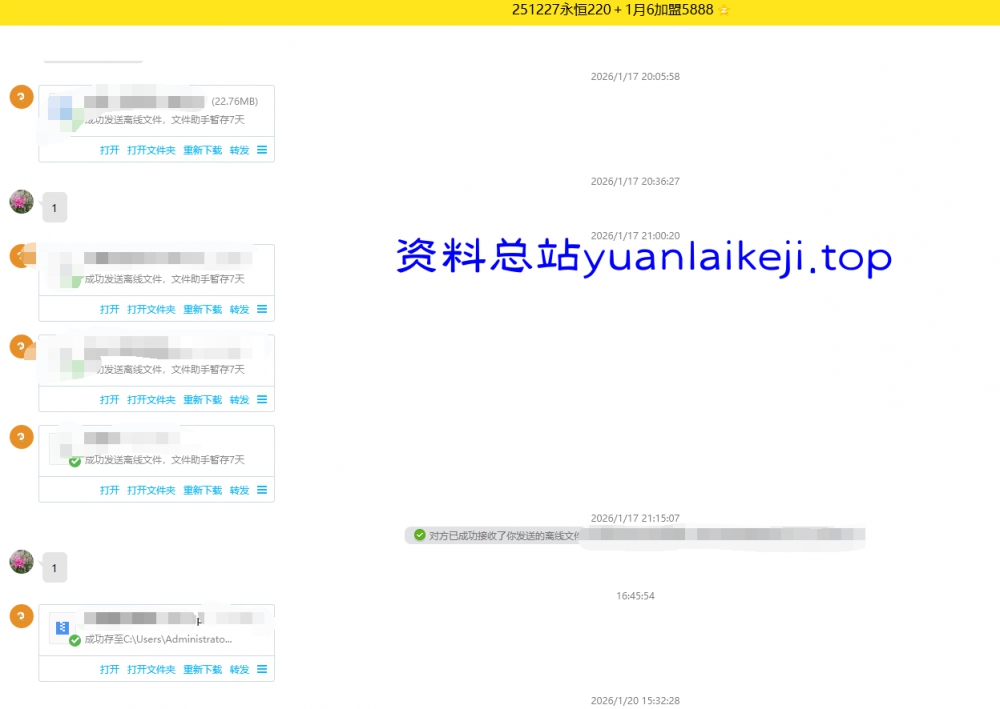The height and width of the screenshot is (709, 1000).
Task: Click the topmost flower avatar next to message 1
Action: pyautogui.click(x=21, y=202)
